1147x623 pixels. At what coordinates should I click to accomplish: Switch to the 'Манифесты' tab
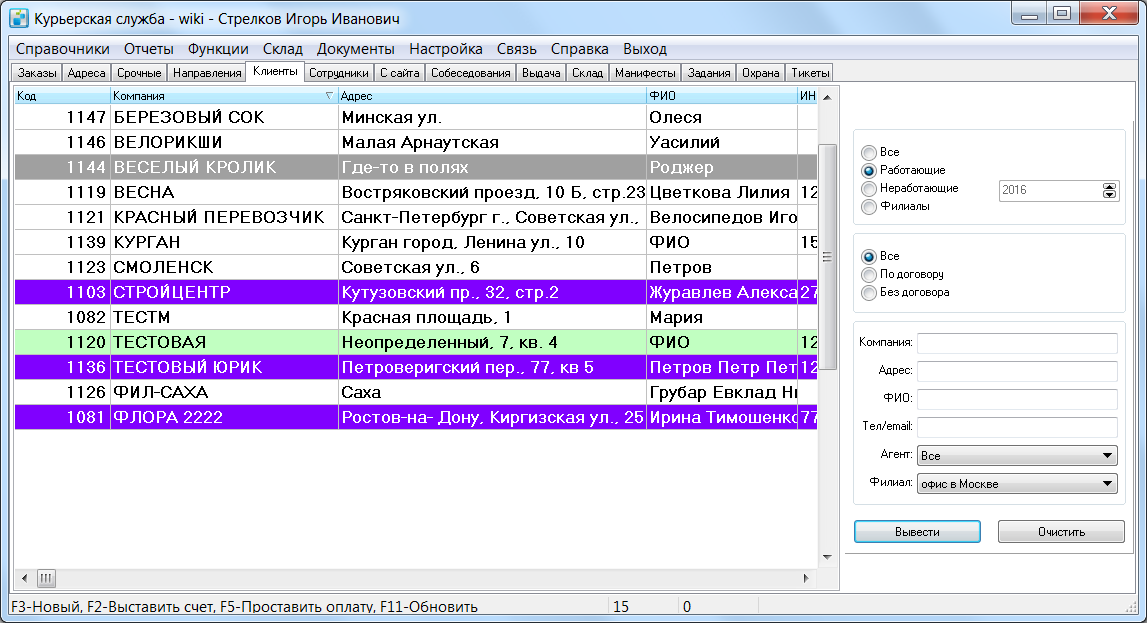(645, 73)
